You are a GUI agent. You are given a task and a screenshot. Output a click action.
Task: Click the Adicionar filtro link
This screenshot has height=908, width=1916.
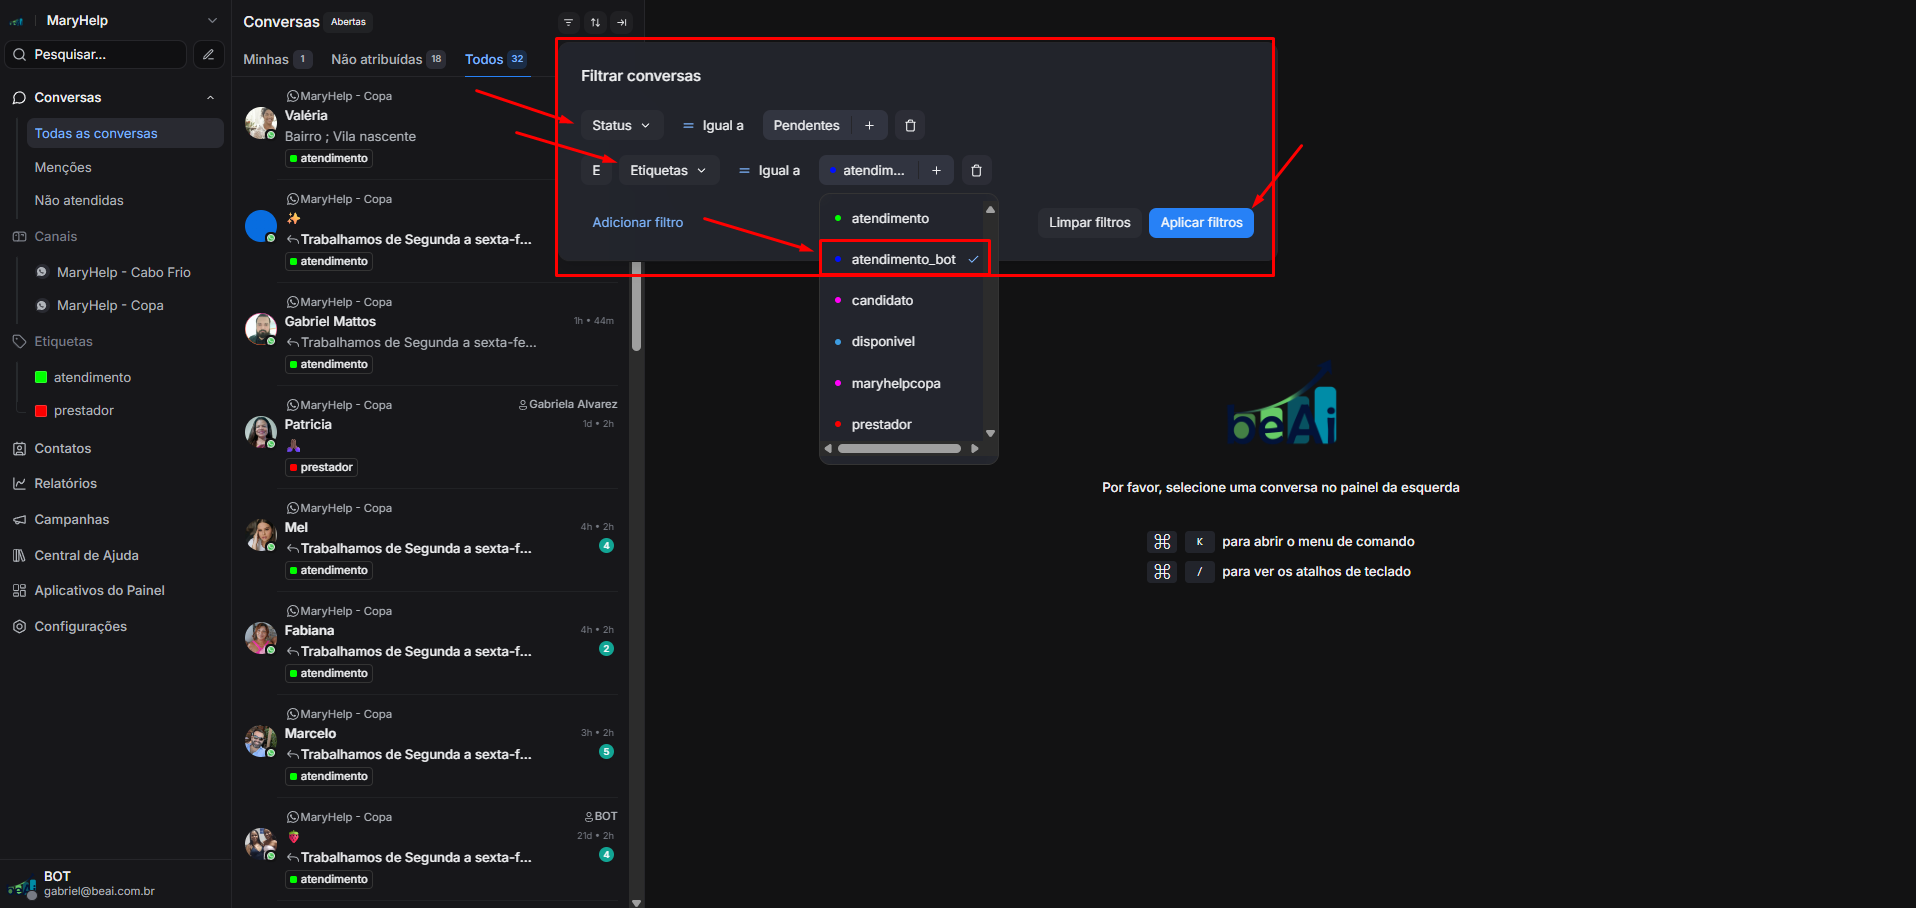coord(637,223)
